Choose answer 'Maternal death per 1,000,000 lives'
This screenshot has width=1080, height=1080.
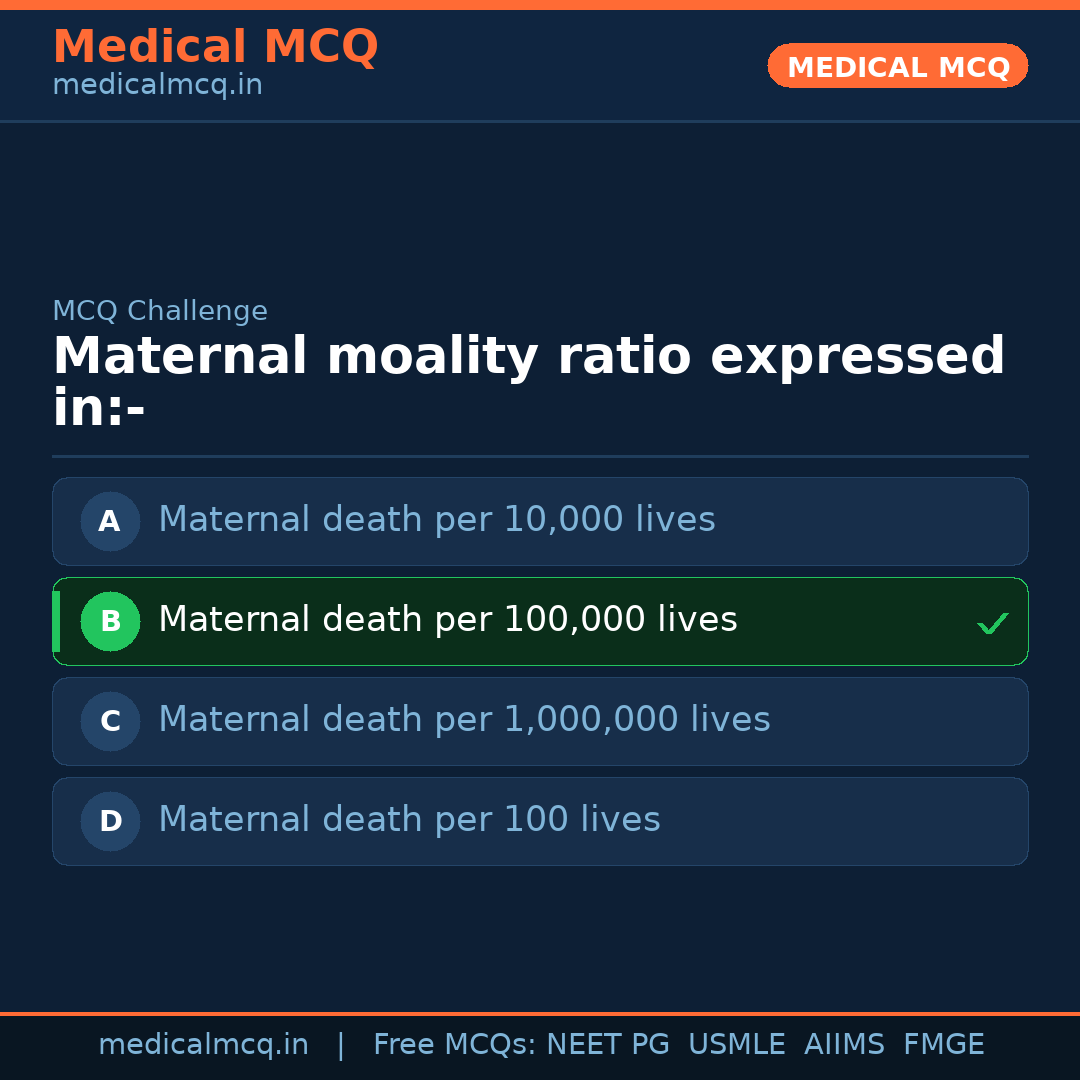point(464,720)
